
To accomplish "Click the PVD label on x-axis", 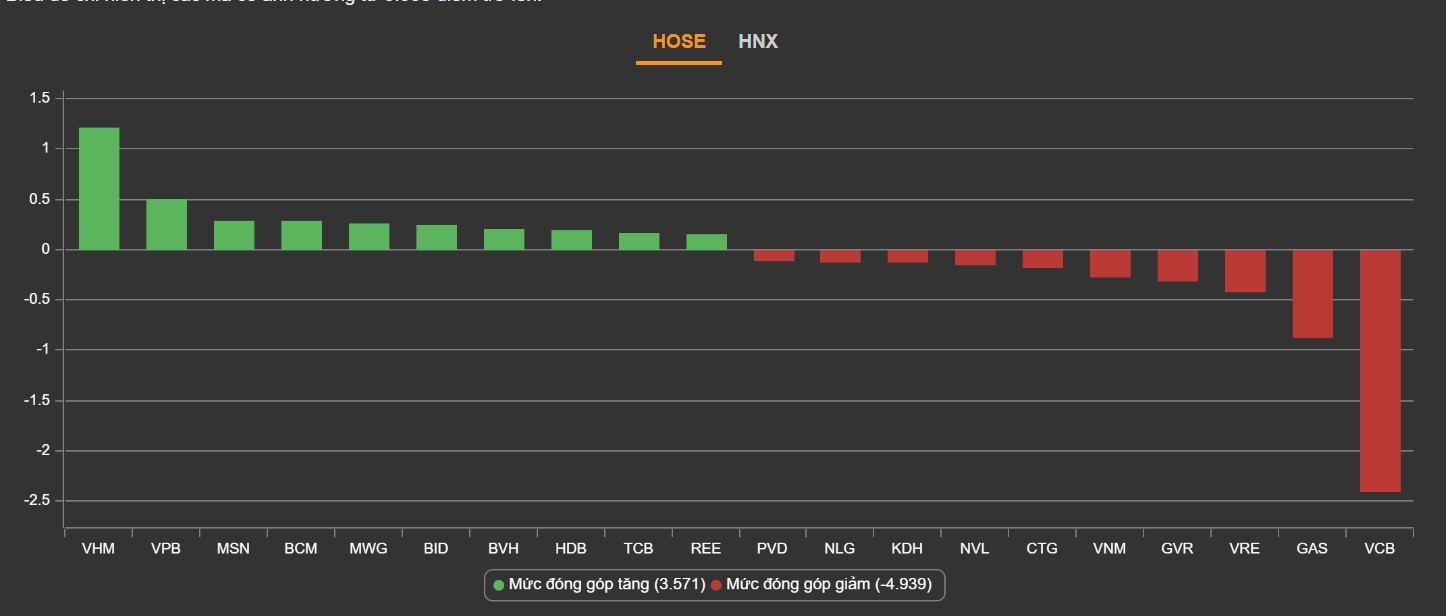I will click(x=773, y=549).
